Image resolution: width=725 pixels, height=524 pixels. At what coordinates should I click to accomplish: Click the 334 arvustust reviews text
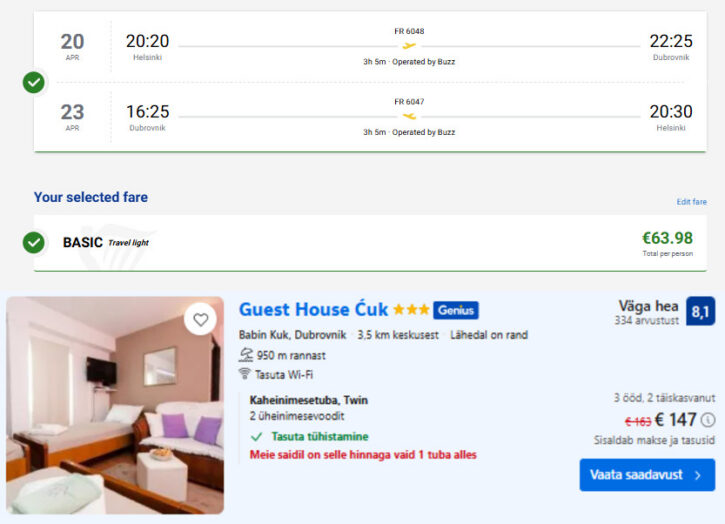click(645, 321)
